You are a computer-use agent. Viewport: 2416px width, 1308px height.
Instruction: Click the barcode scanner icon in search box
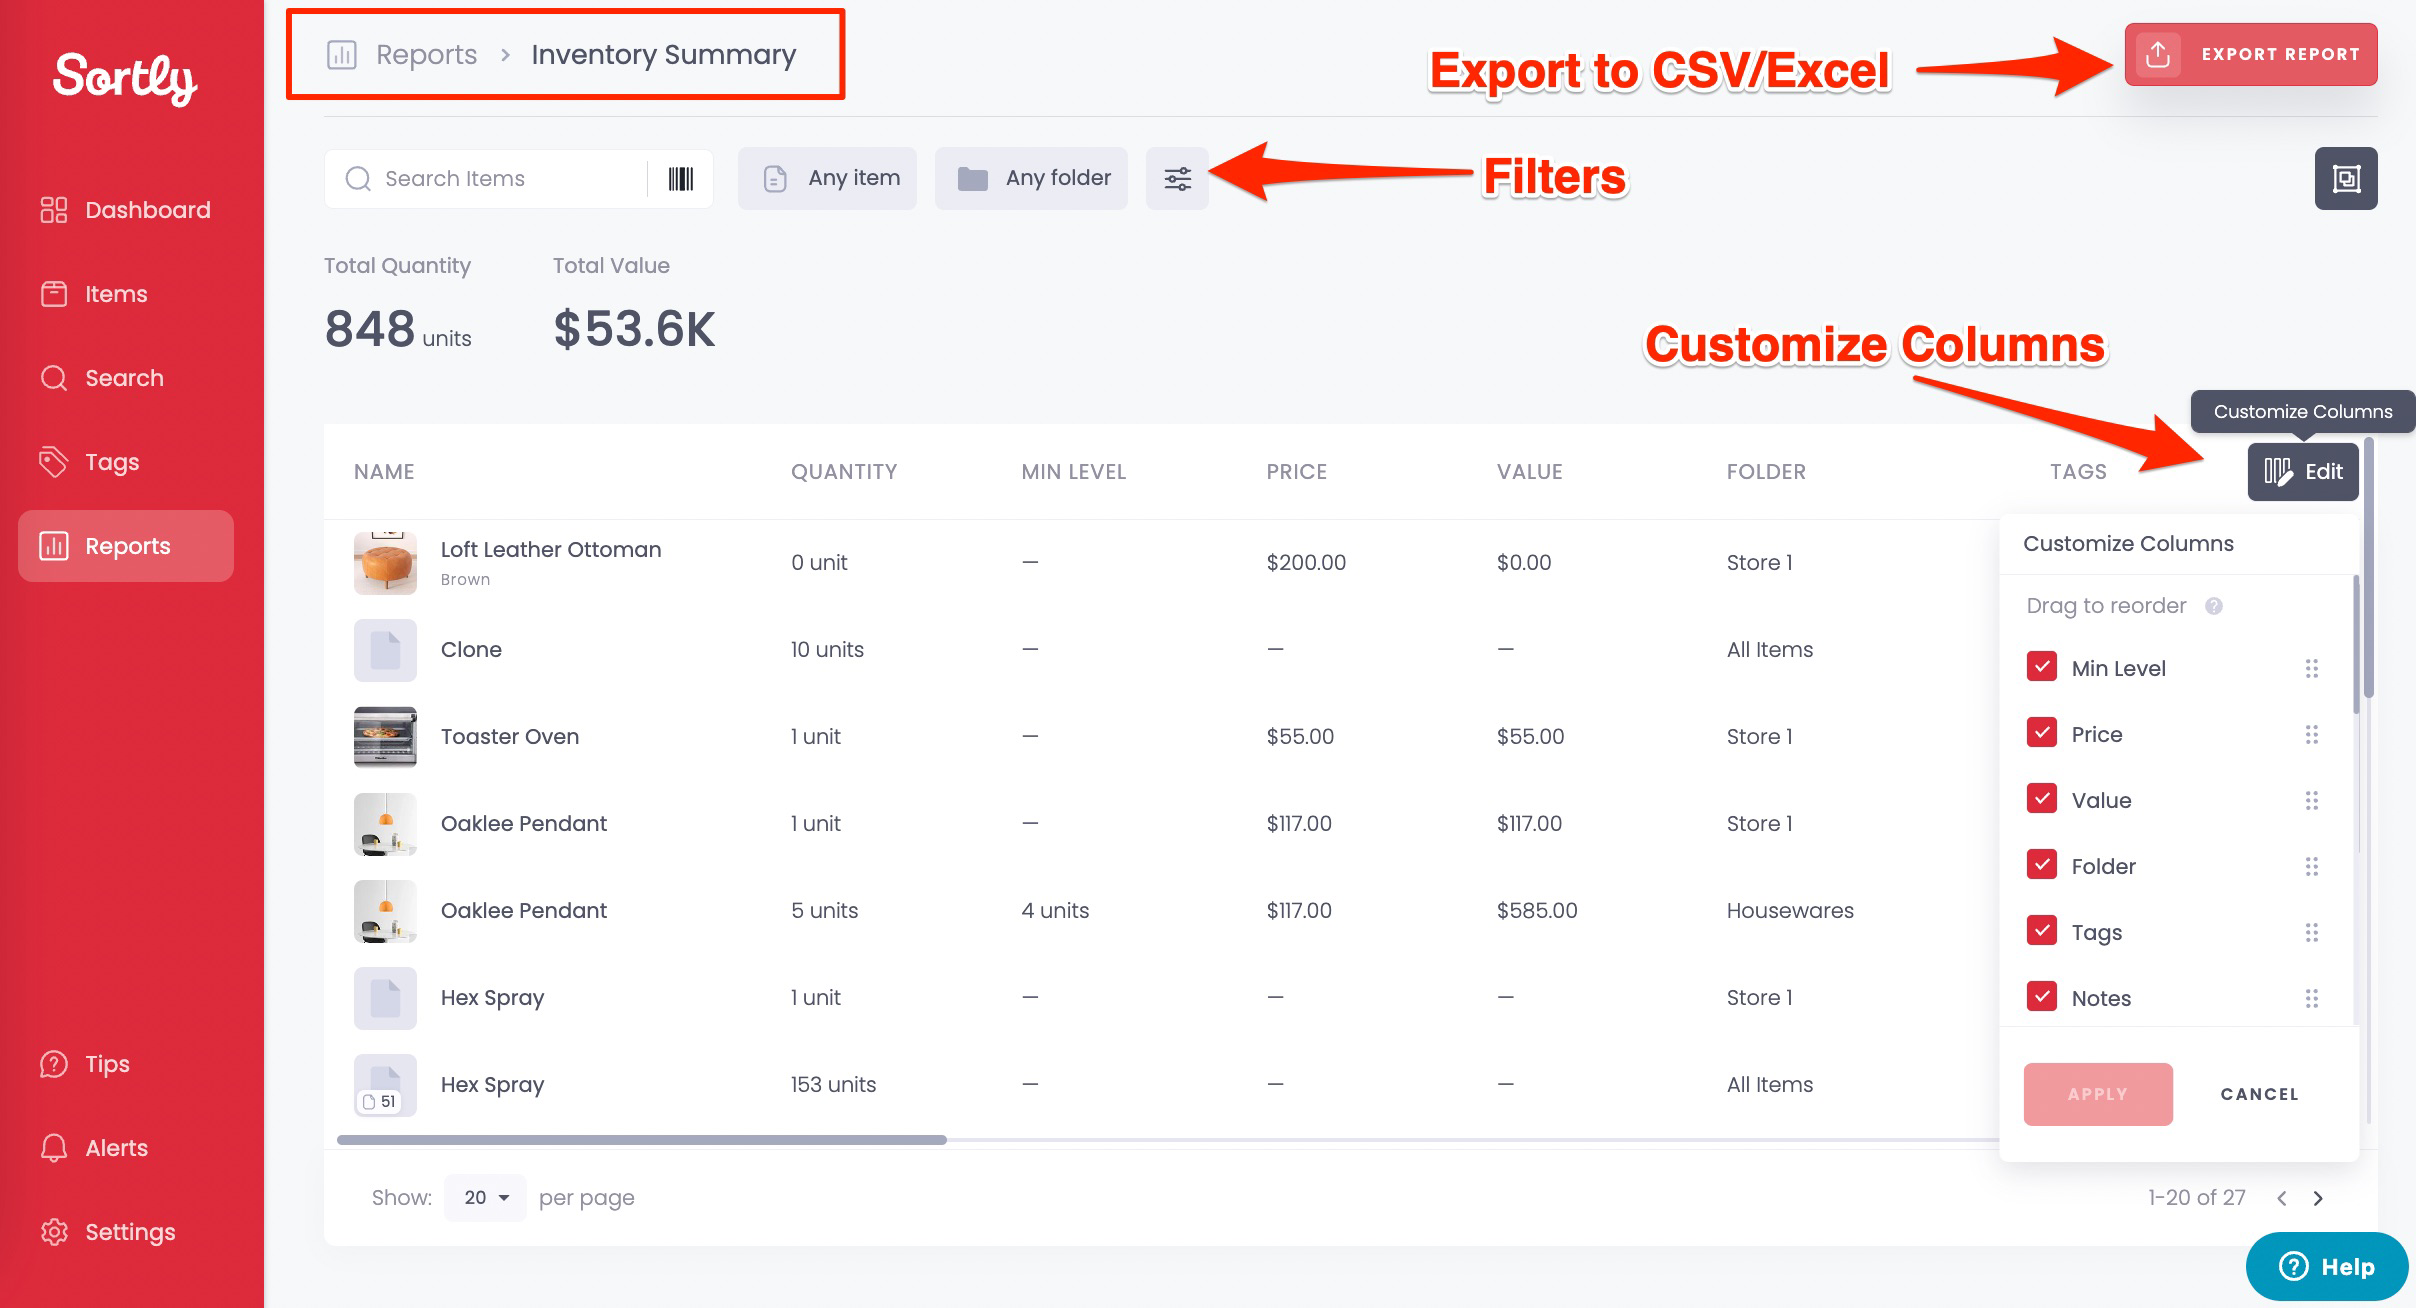point(680,179)
